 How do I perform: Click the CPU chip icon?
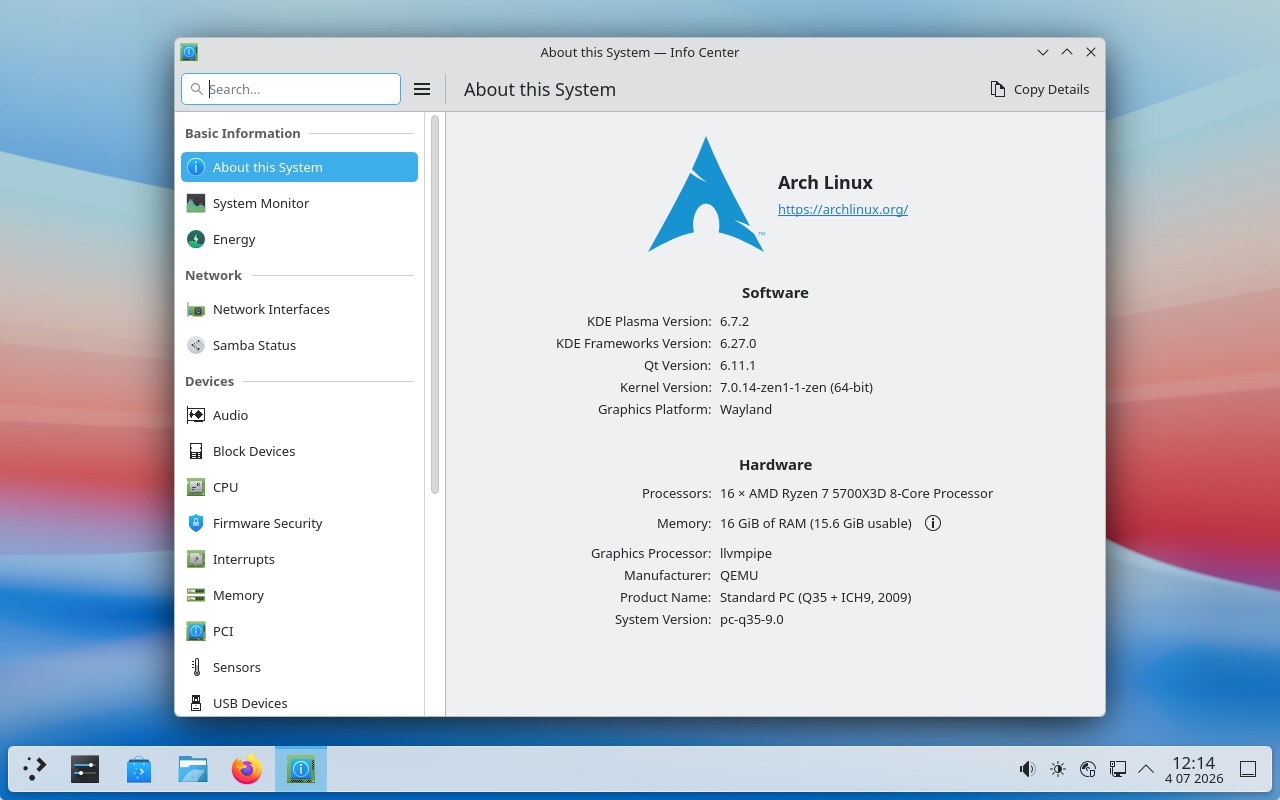point(196,487)
